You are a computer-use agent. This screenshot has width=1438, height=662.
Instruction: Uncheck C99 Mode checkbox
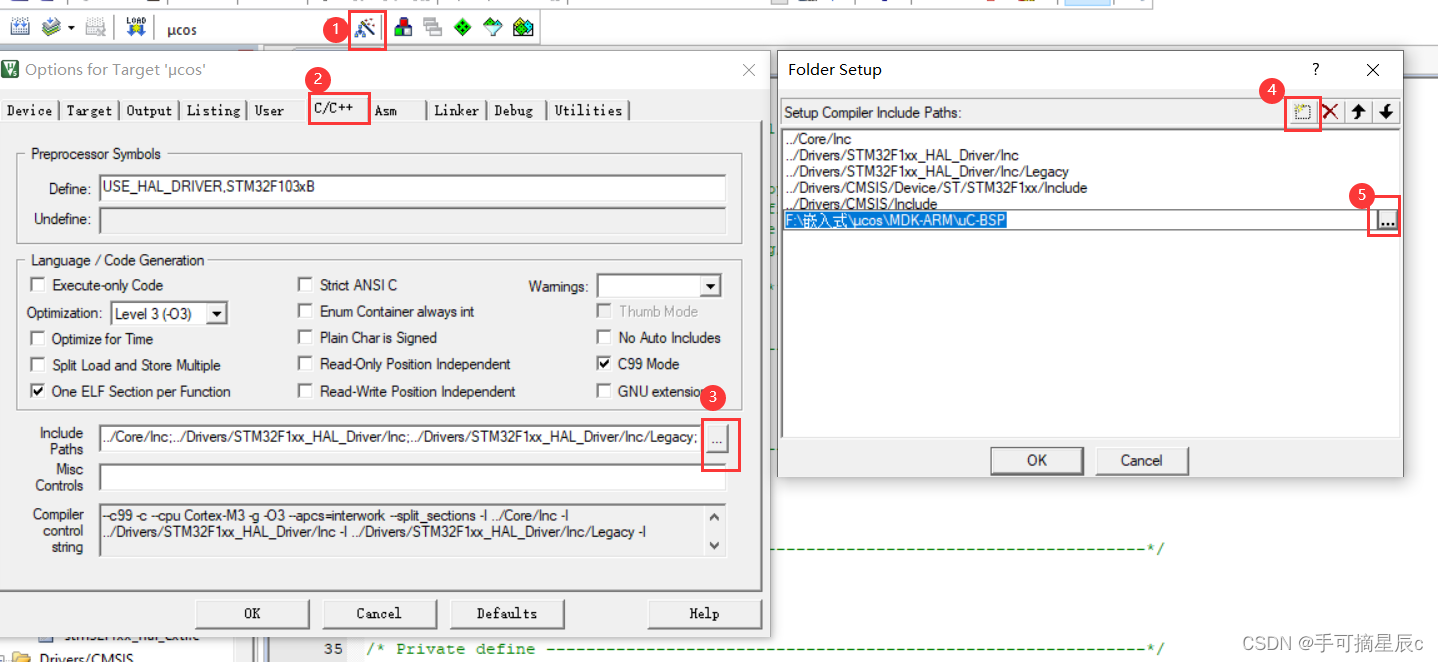click(x=603, y=364)
